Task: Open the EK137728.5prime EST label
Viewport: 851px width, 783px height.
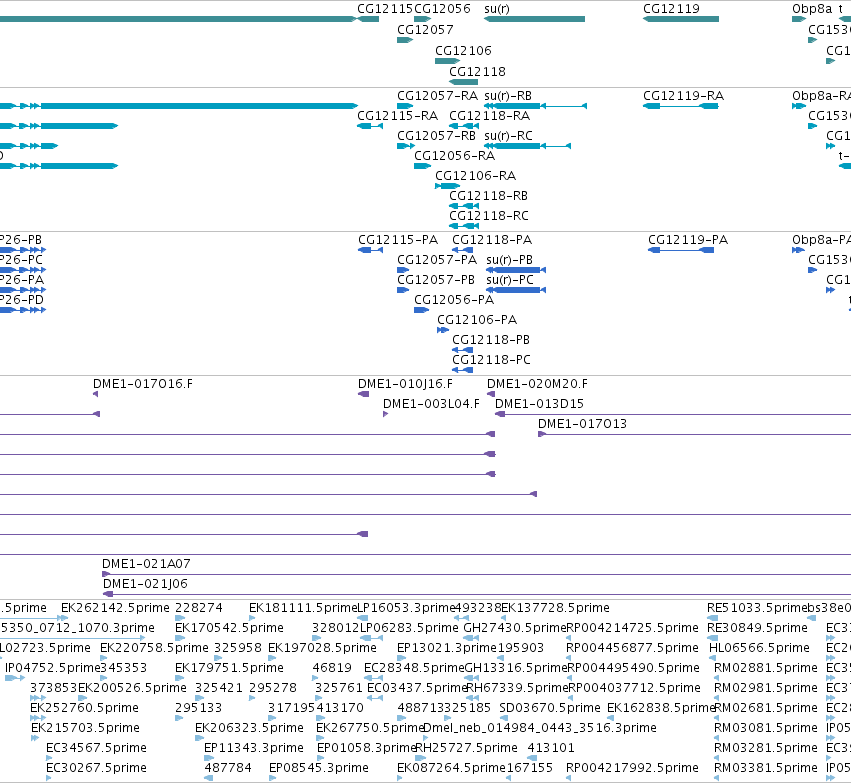Action: (555, 608)
